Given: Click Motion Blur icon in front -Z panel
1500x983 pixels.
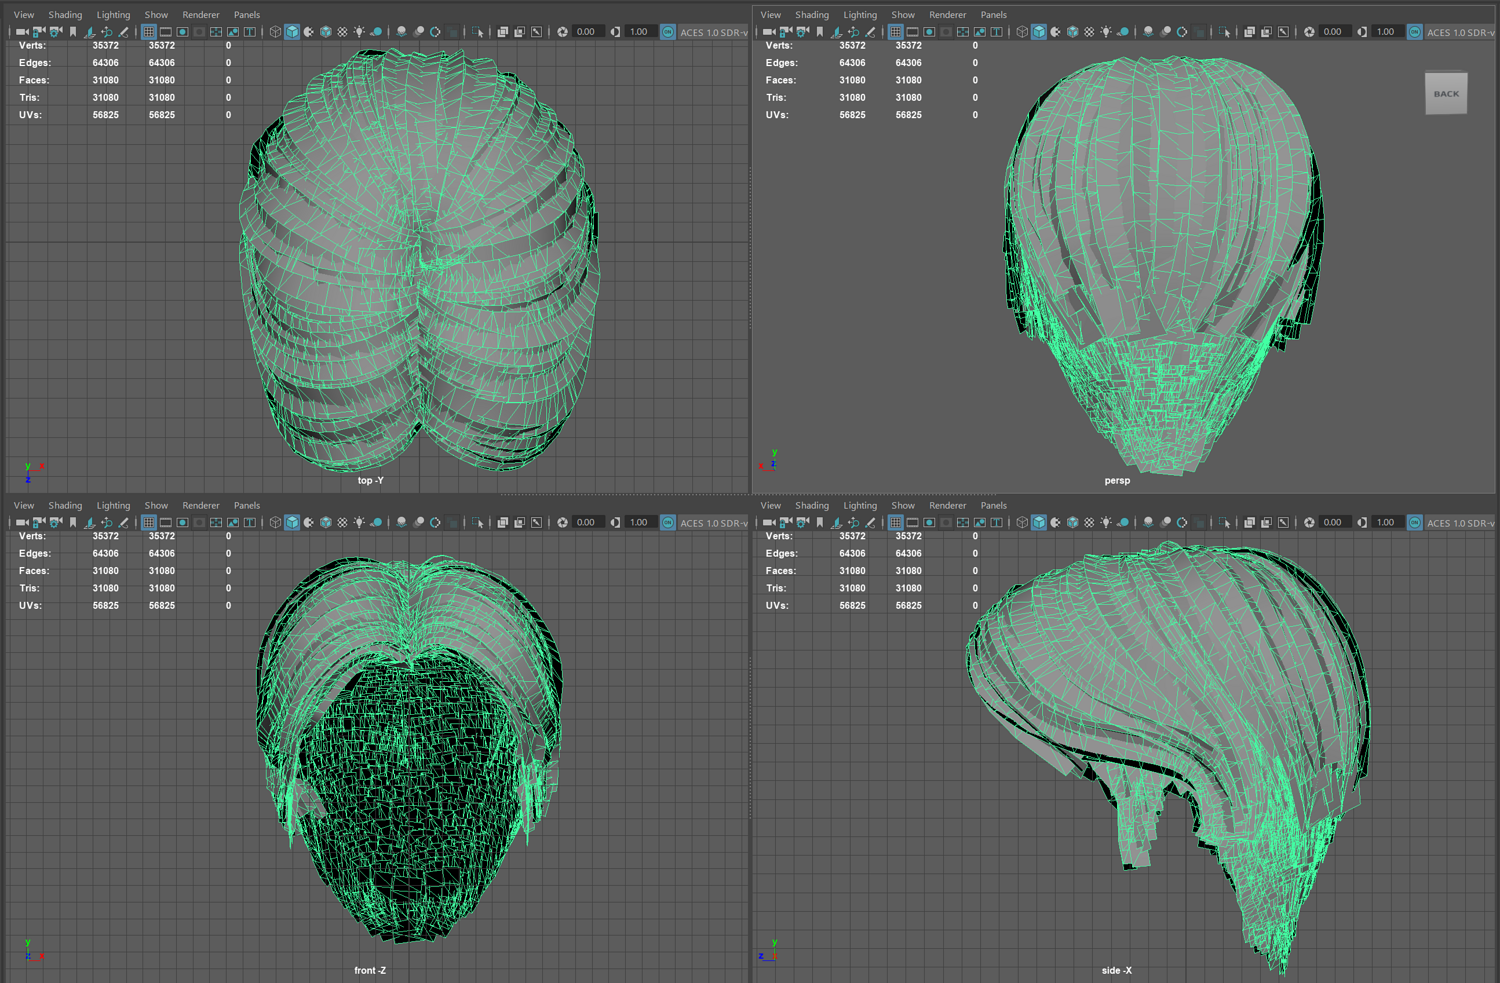Looking at the screenshot, I should click(x=418, y=522).
